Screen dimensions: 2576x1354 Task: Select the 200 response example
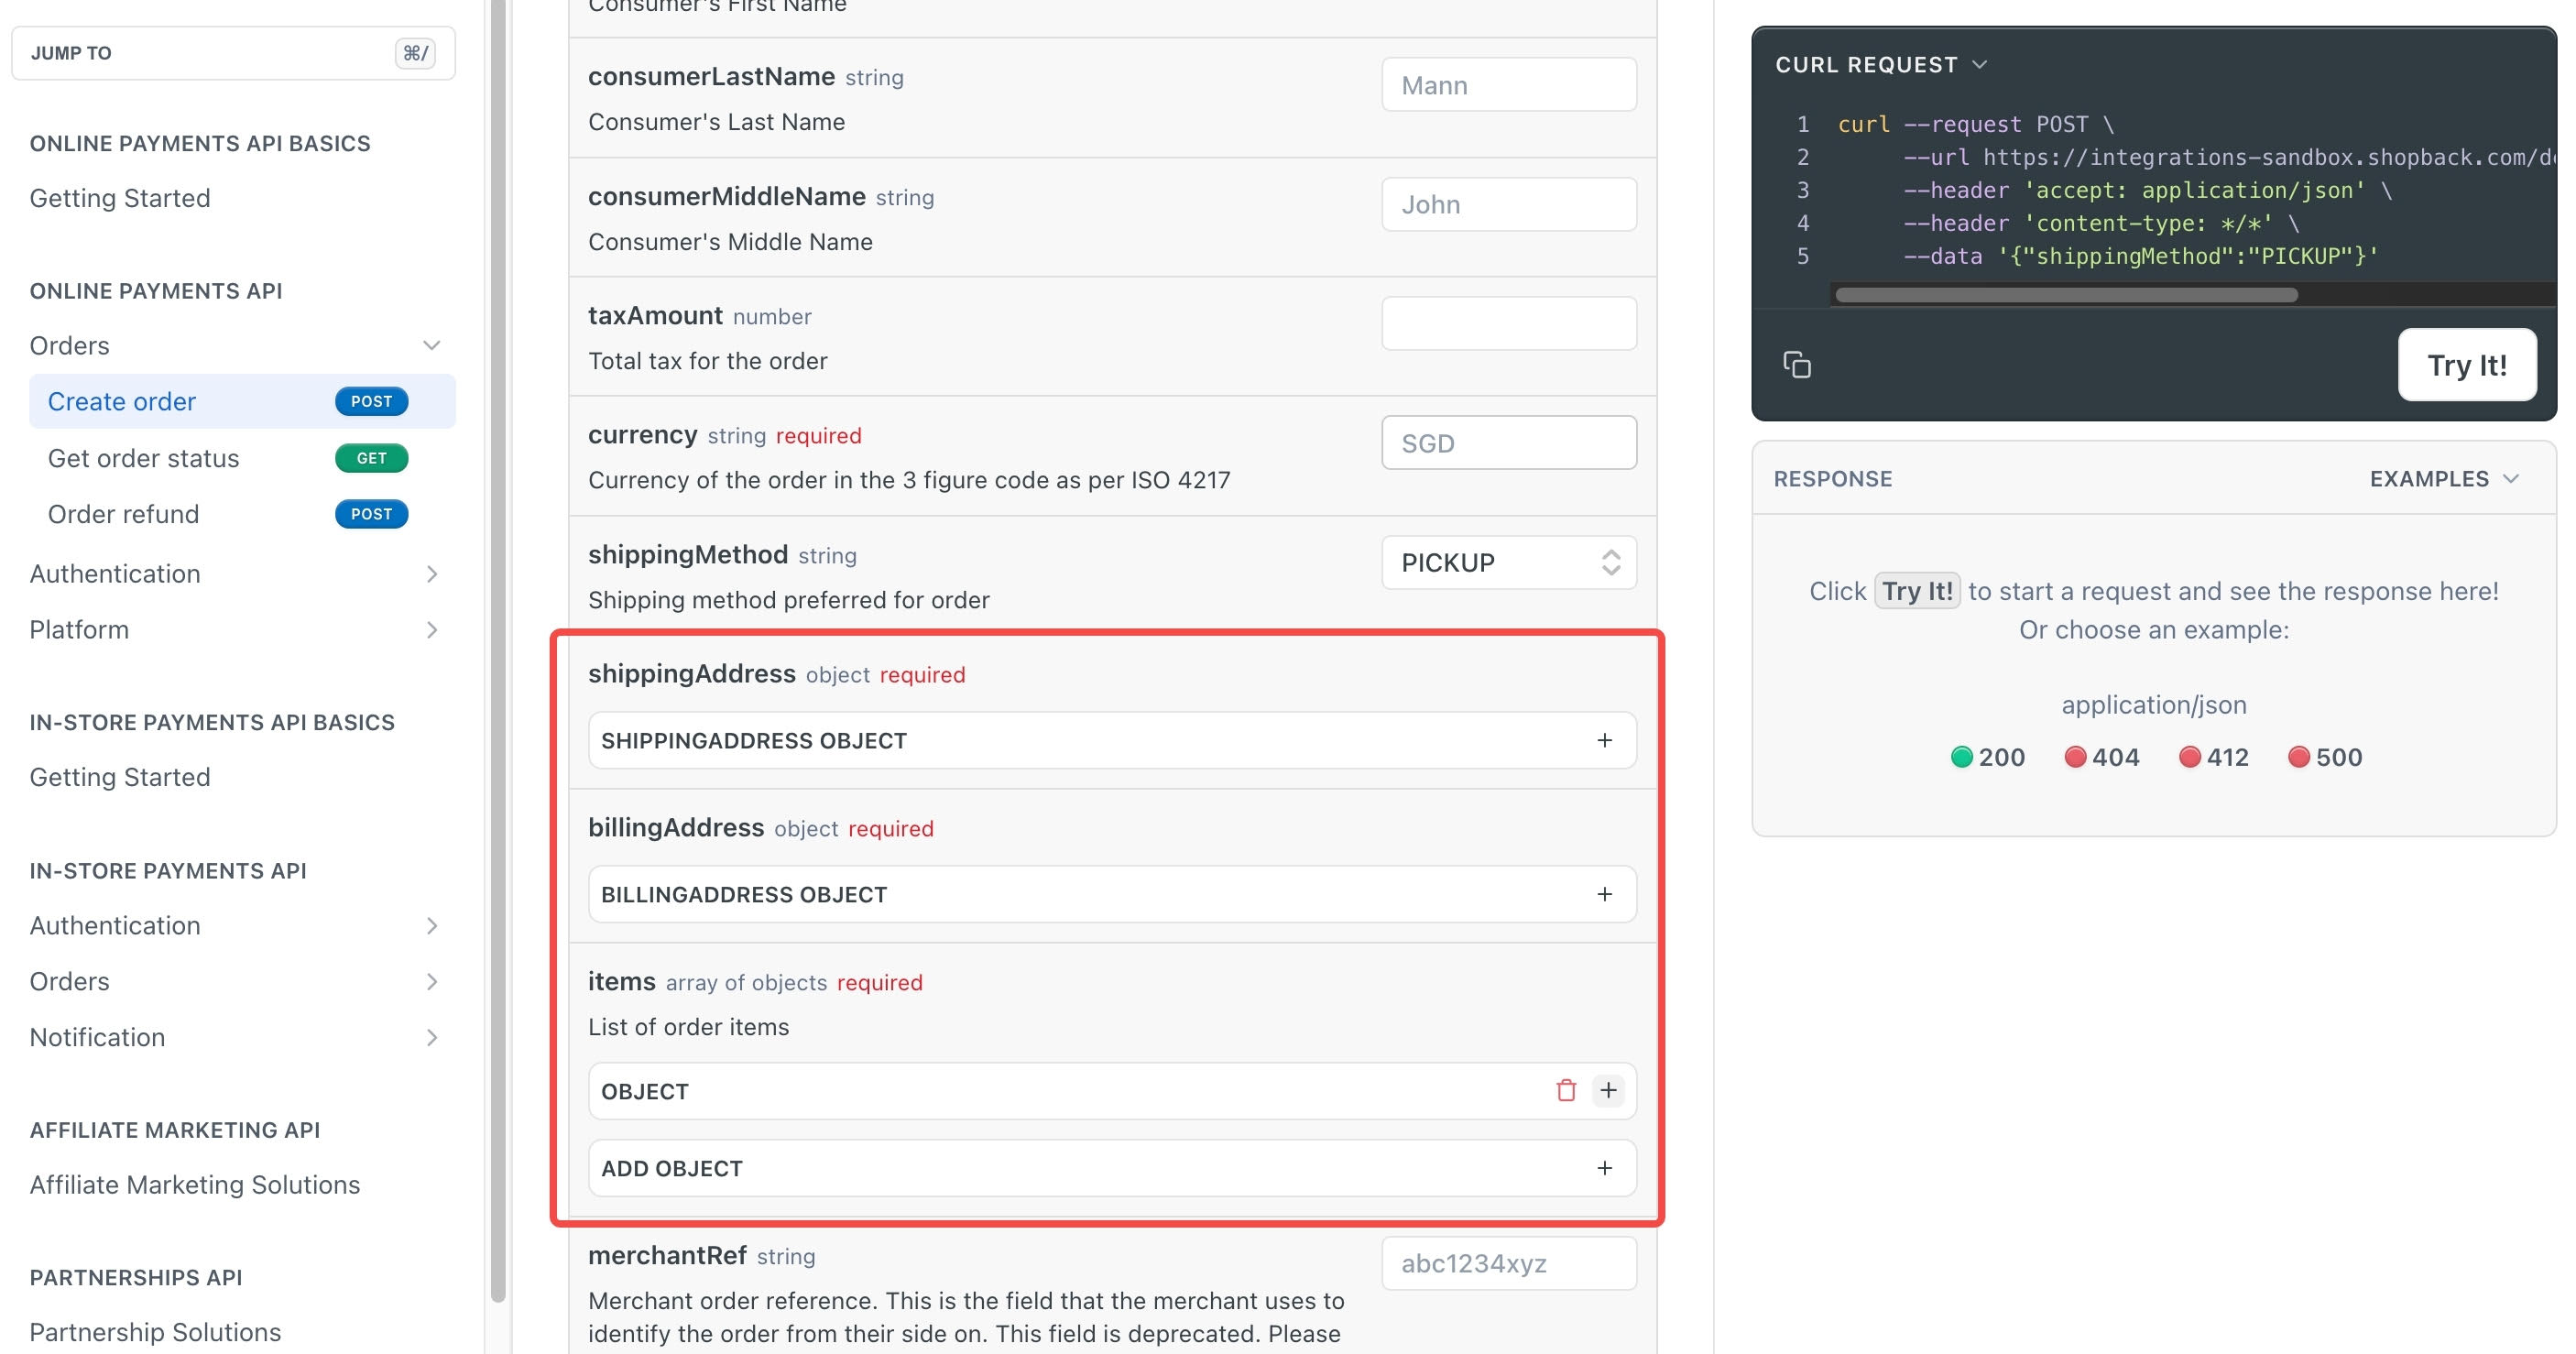pos(1988,757)
